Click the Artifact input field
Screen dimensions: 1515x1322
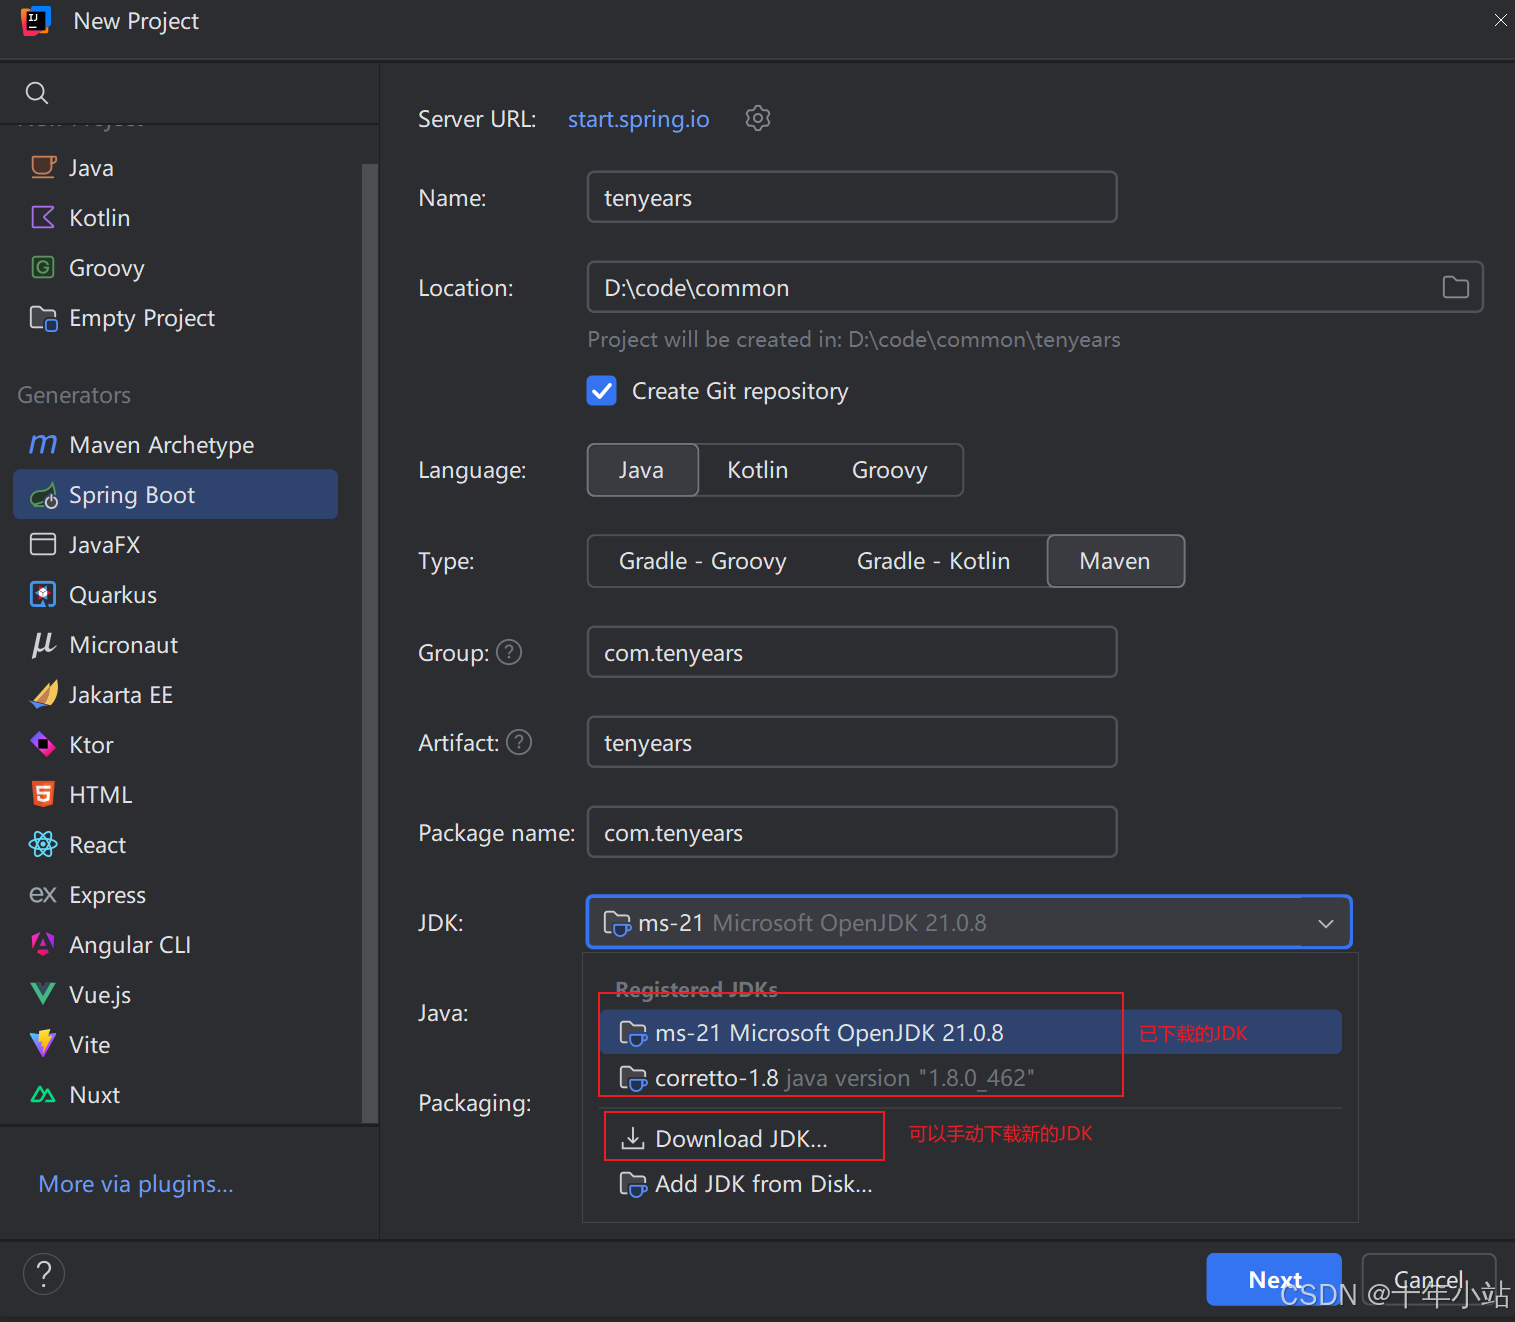(852, 742)
